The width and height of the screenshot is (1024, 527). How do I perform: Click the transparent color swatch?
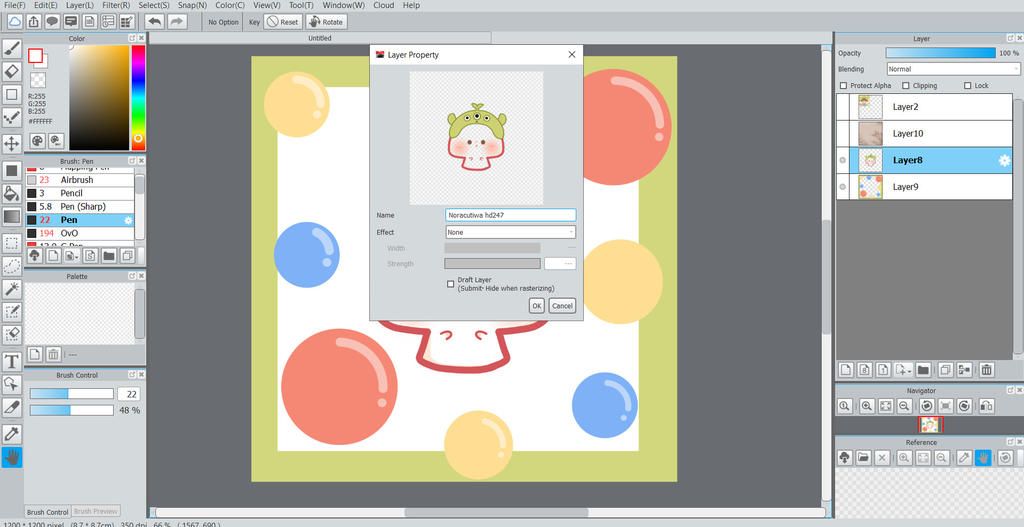pyautogui.click(x=39, y=80)
